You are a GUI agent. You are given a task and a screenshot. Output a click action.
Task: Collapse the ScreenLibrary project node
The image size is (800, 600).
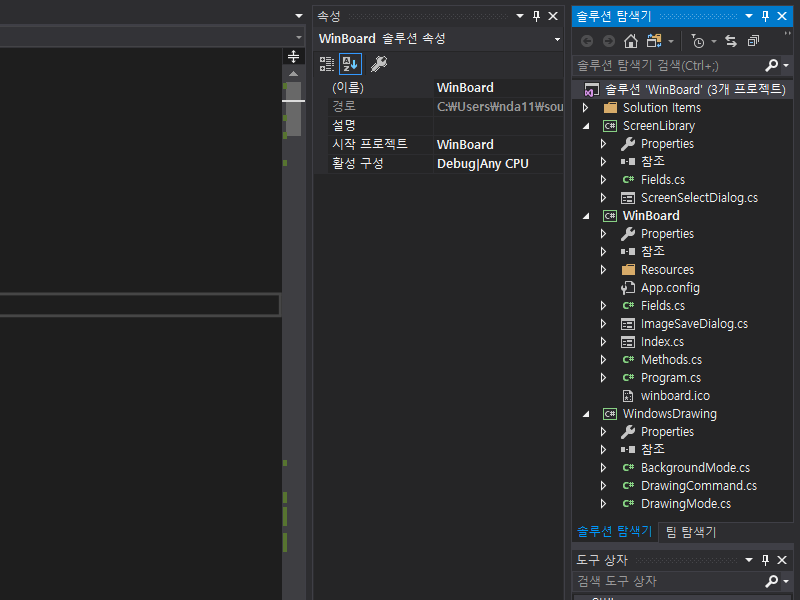(x=586, y=126)
